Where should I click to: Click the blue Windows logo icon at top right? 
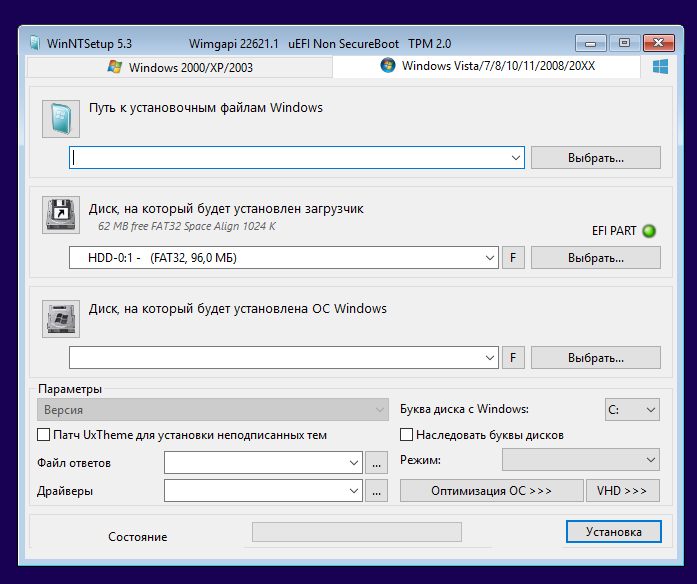click(x=660, y=67)
